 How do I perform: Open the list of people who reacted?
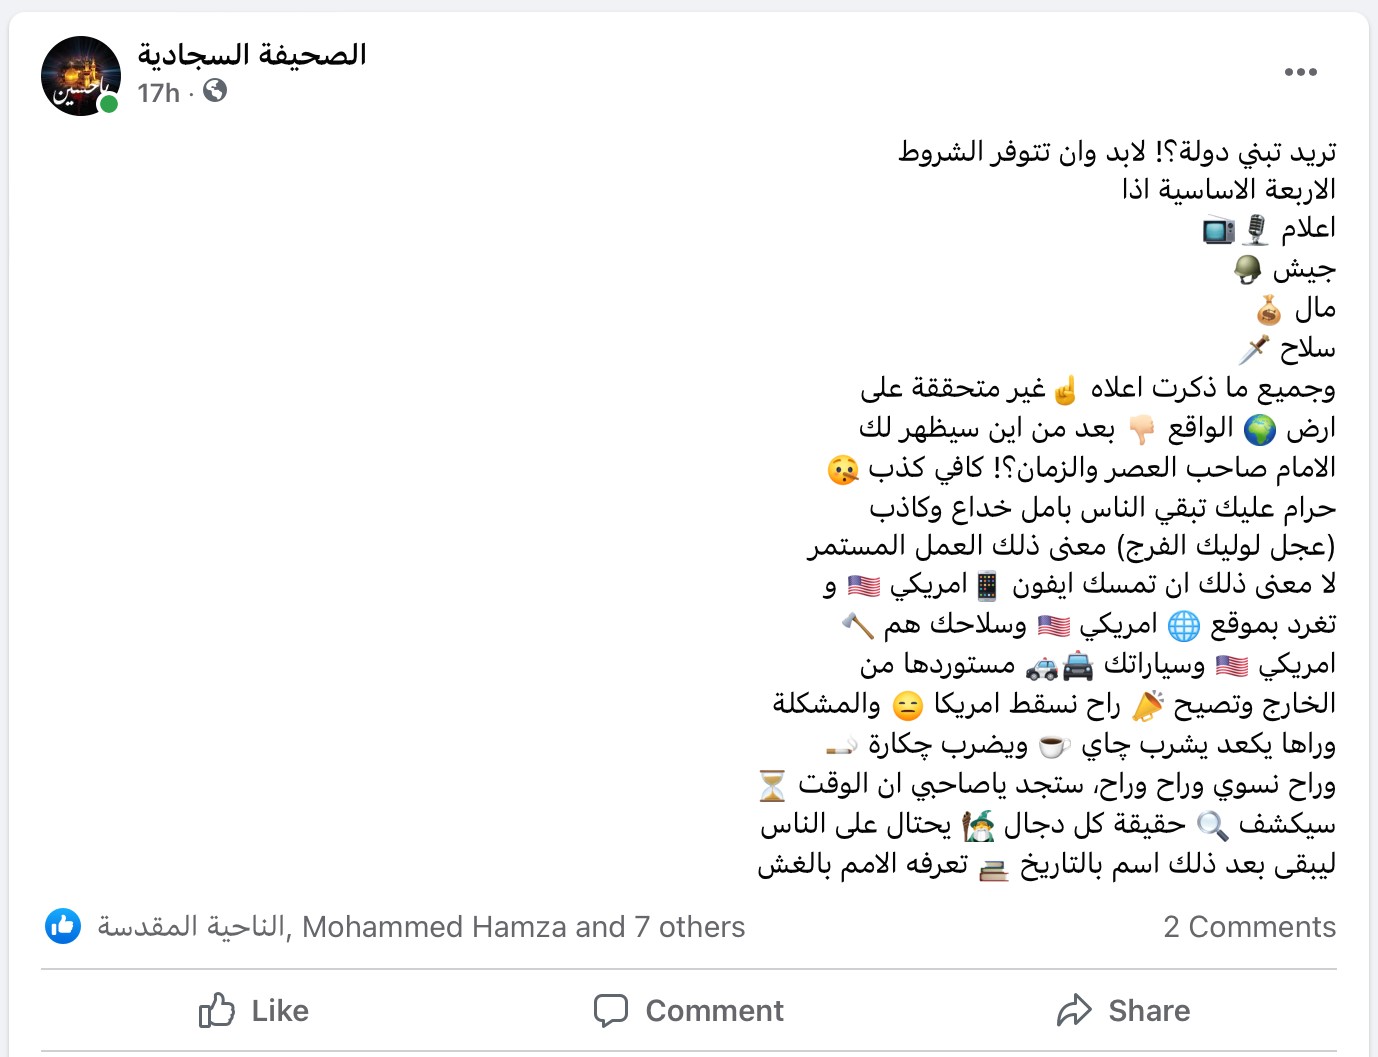coord(421,927)
